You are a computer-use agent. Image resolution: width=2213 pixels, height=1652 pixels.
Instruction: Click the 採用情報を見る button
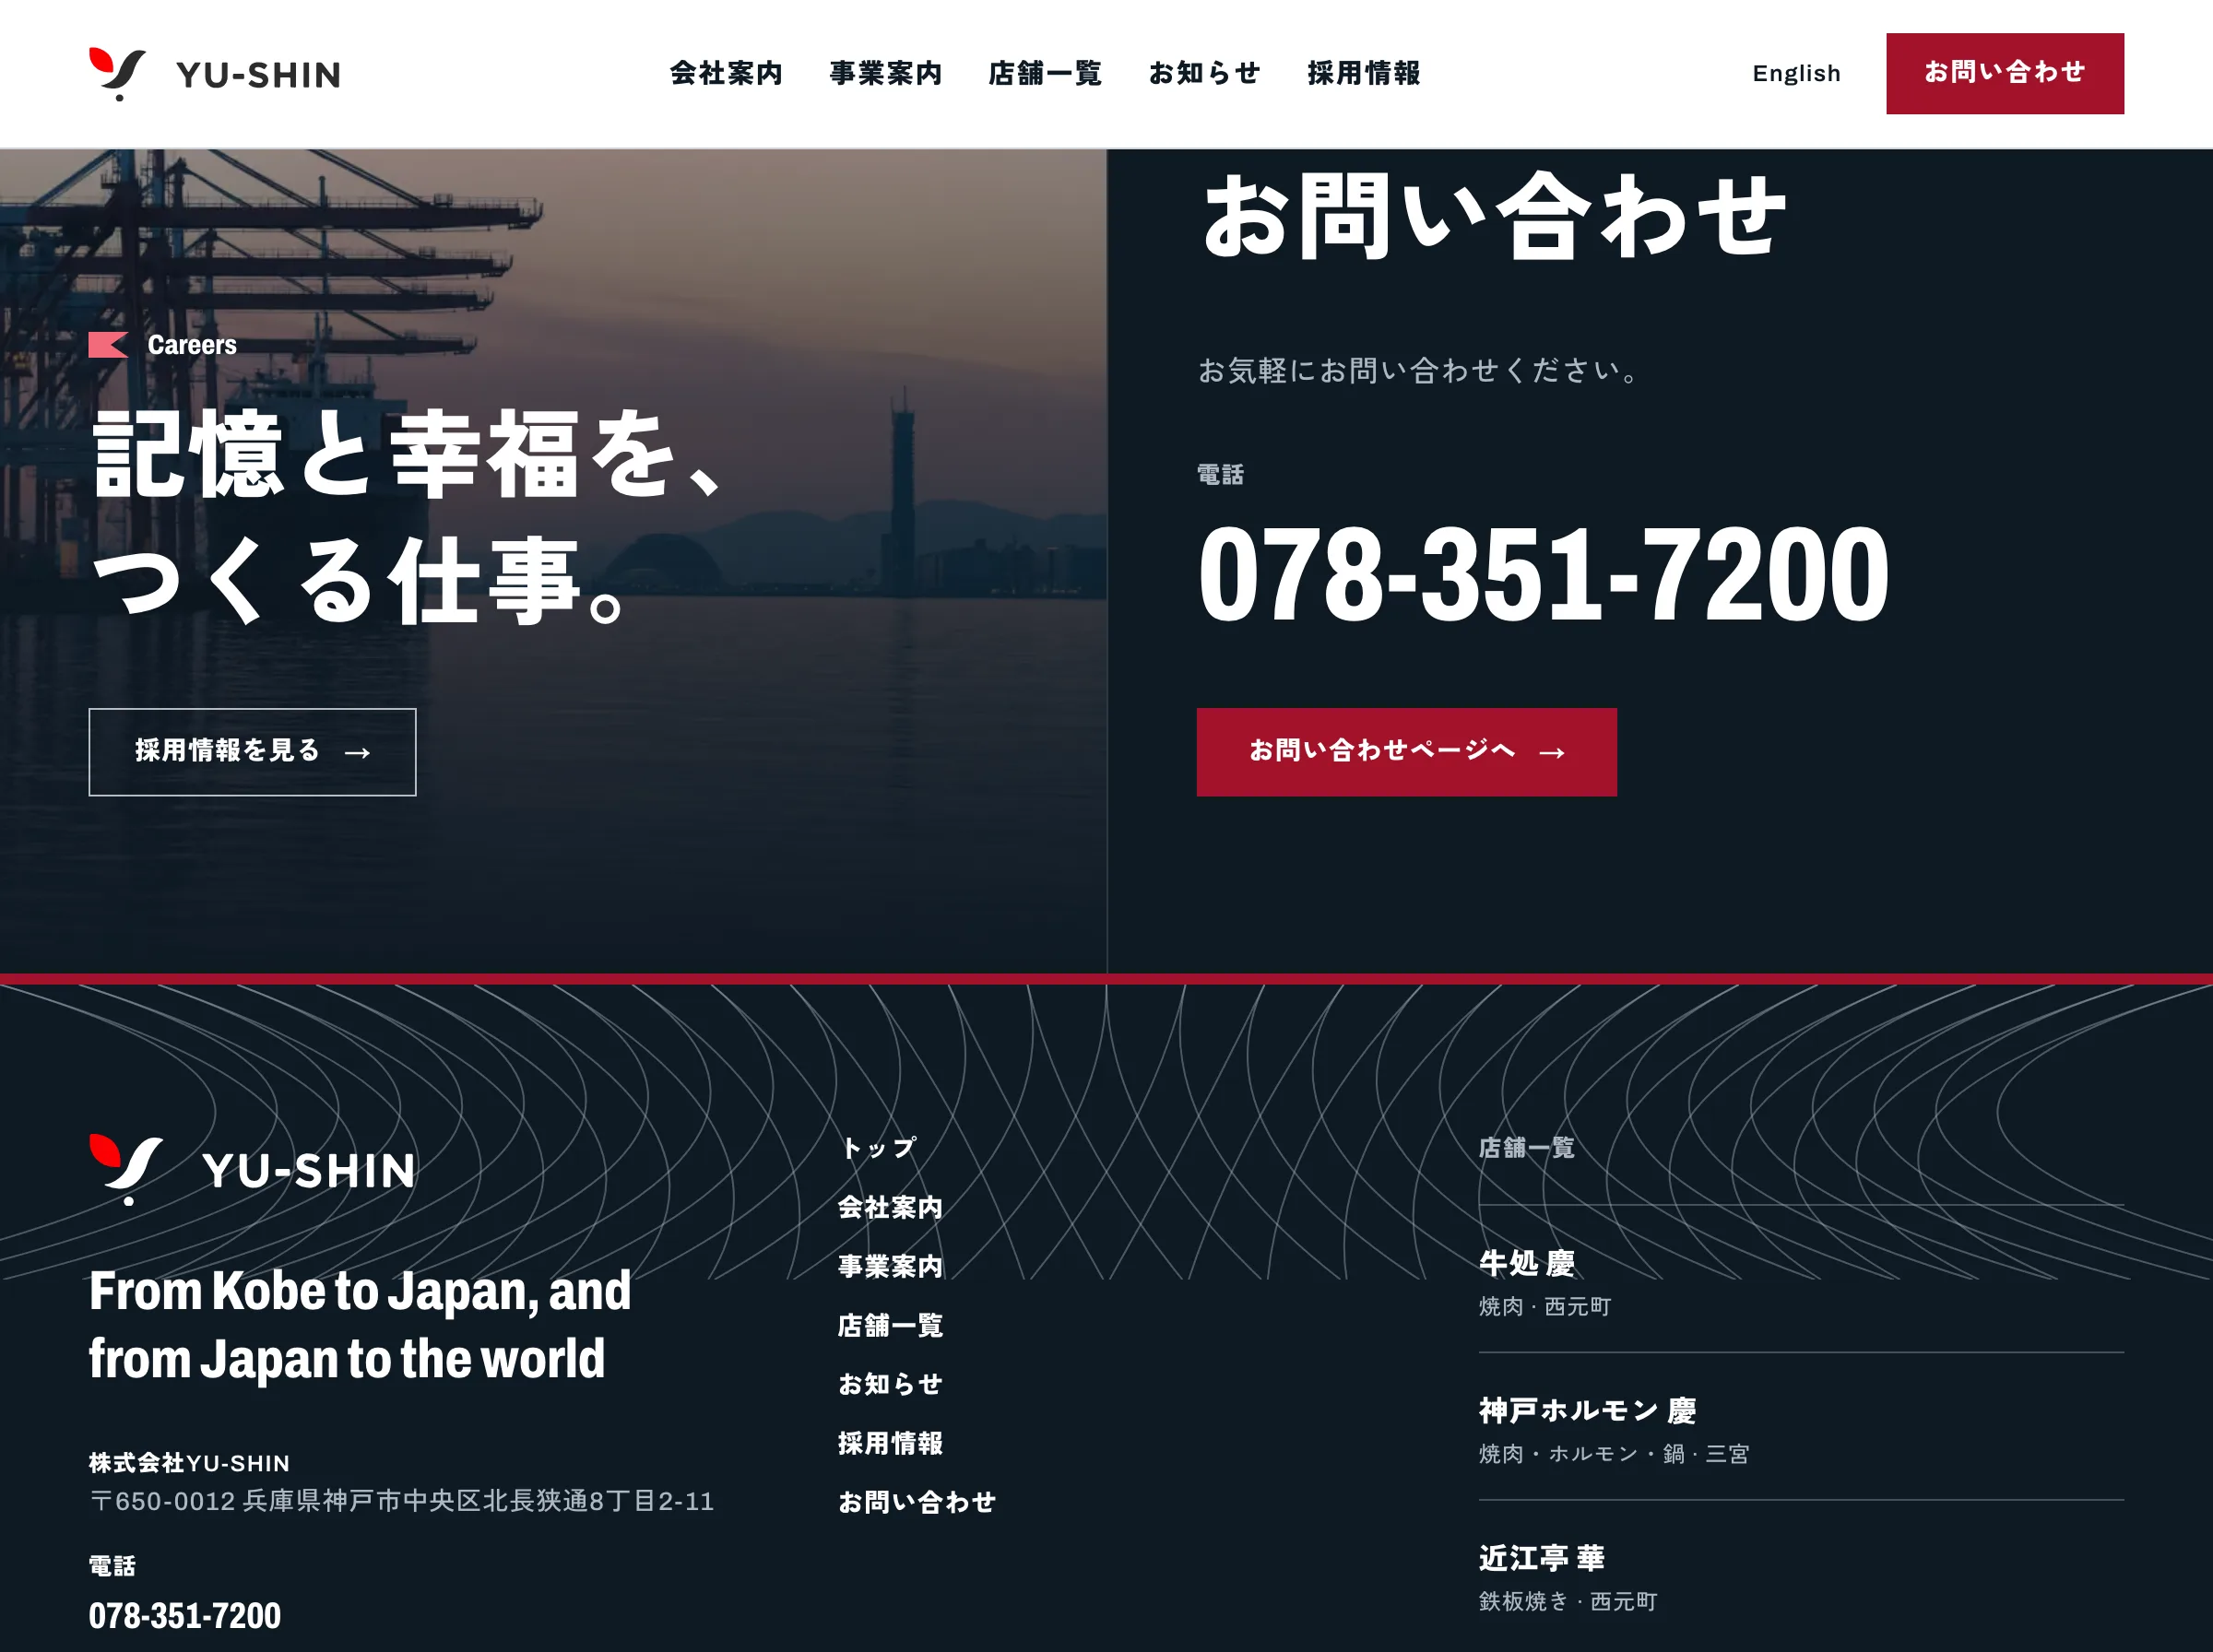[252, 752]
